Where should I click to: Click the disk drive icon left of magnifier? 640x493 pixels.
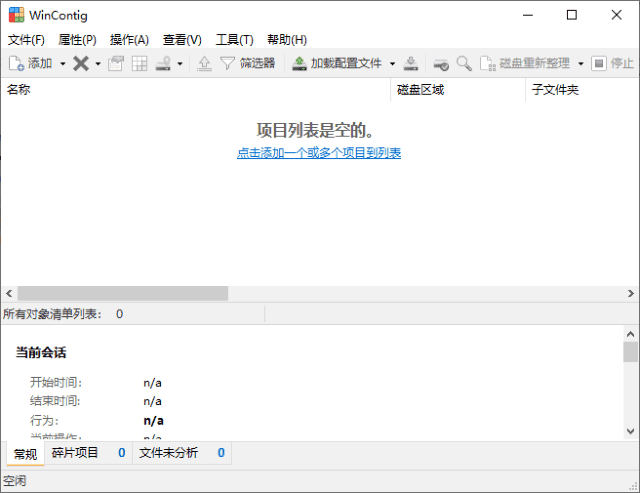[441, 63]
